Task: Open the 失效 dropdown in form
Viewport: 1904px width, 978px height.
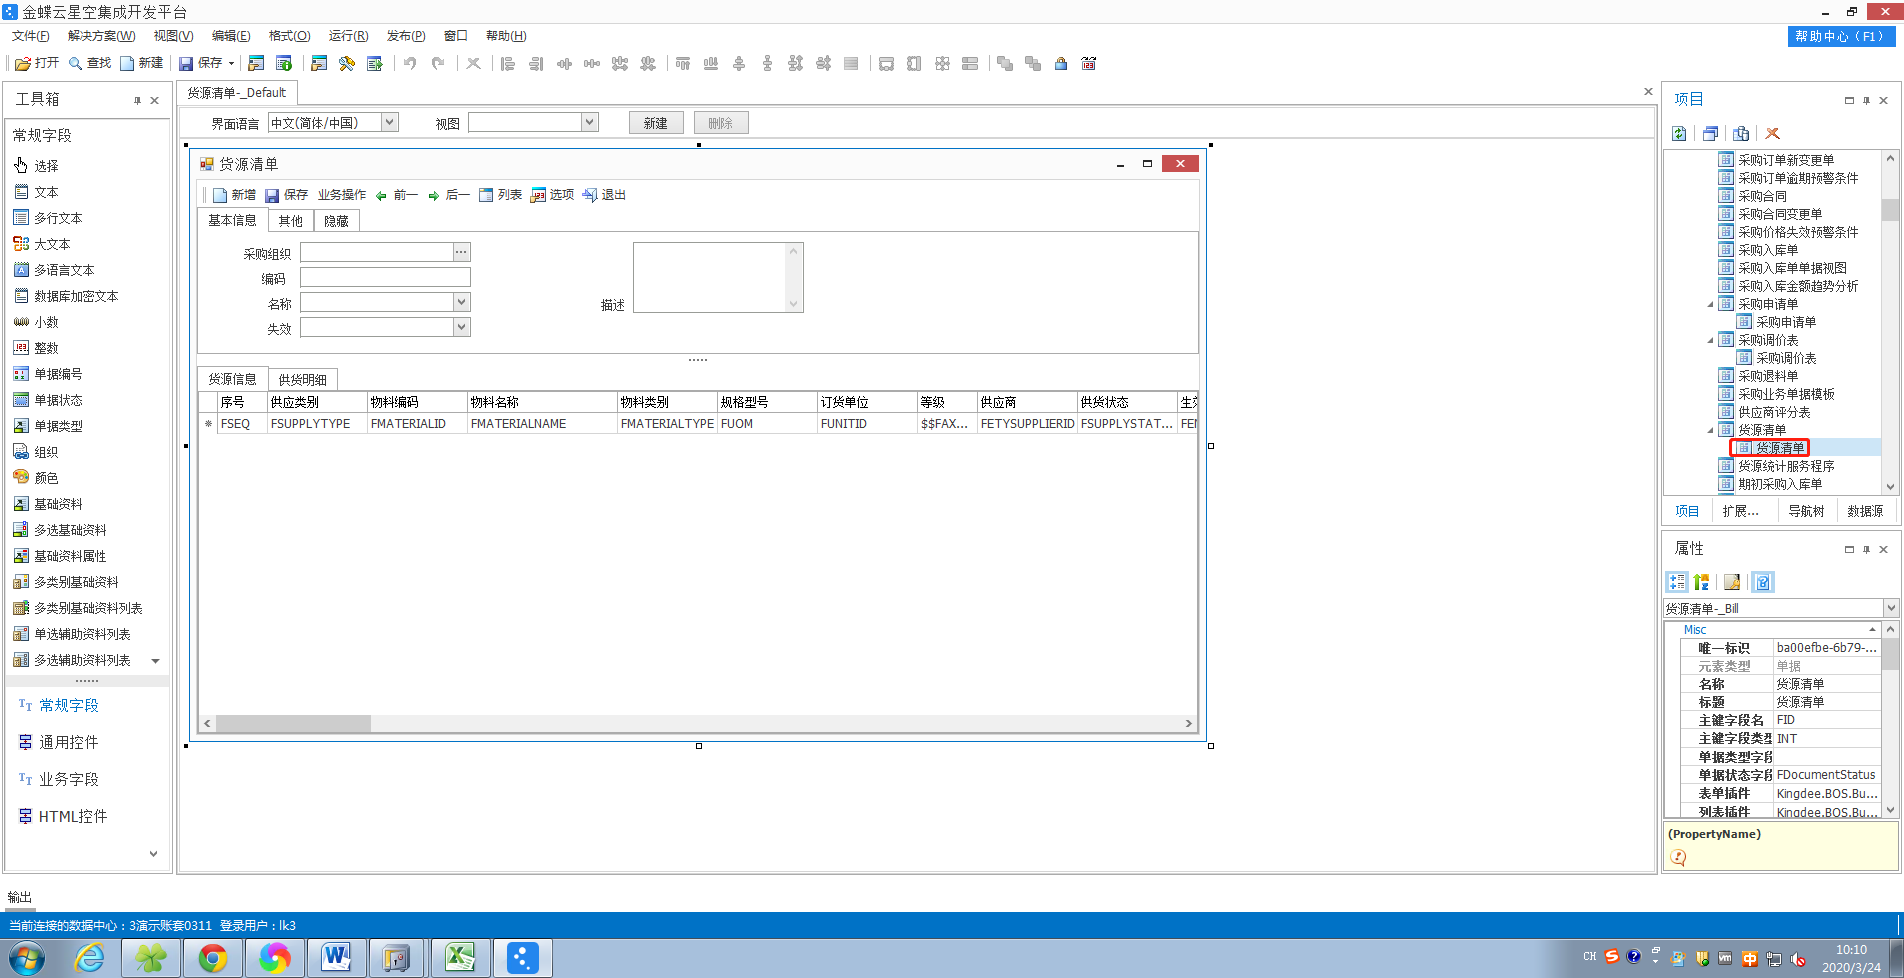Action: tap(461, 327)
